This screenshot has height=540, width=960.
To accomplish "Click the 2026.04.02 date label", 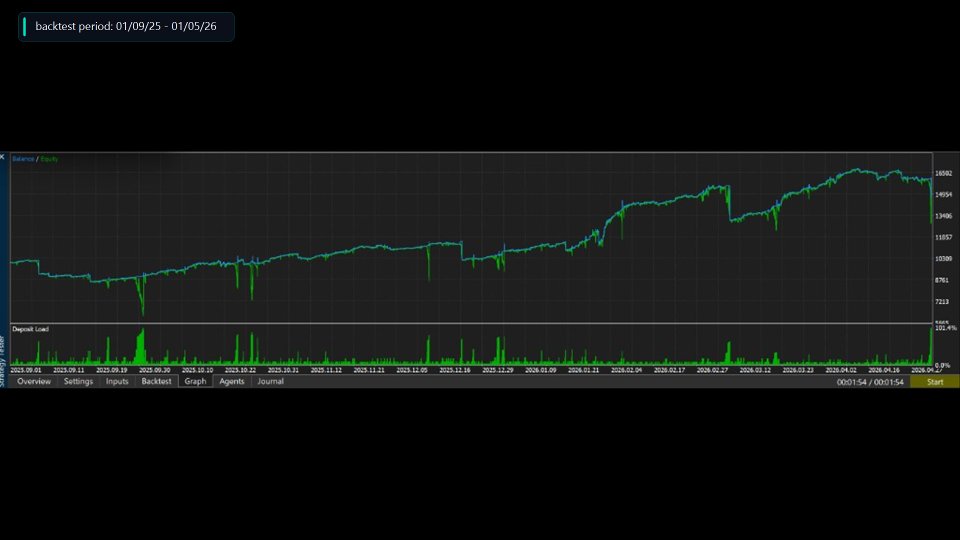I will (x=841, y=370).
